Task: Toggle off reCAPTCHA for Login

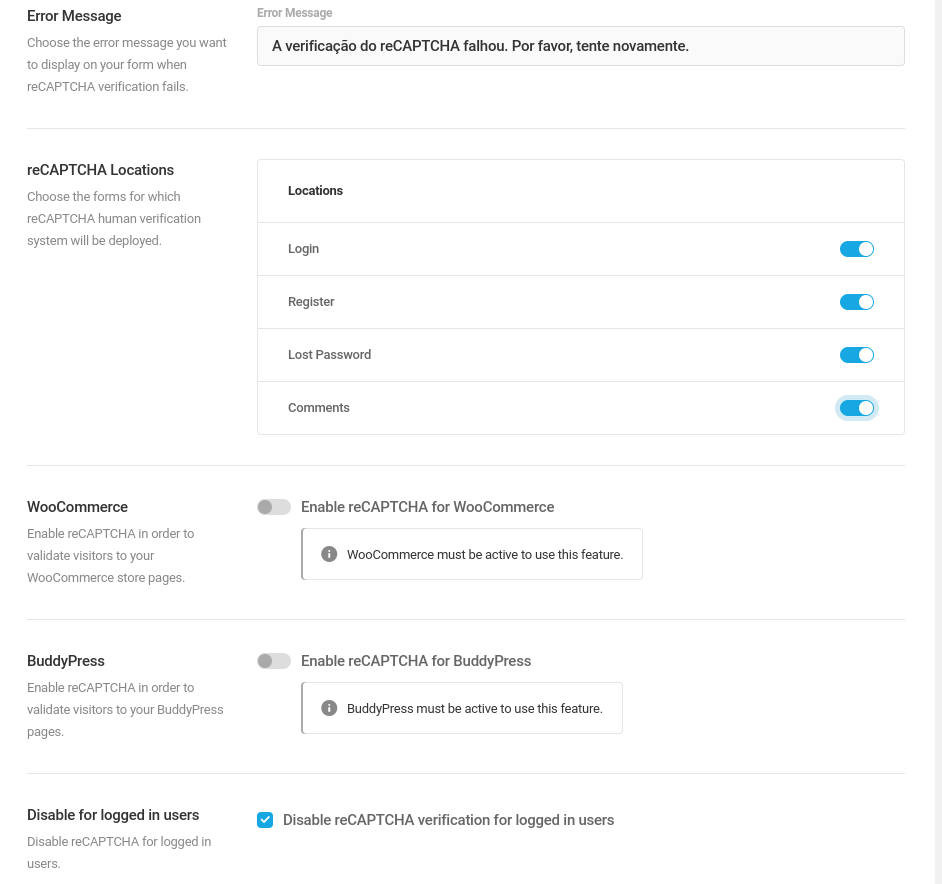Action: (856, 249)
